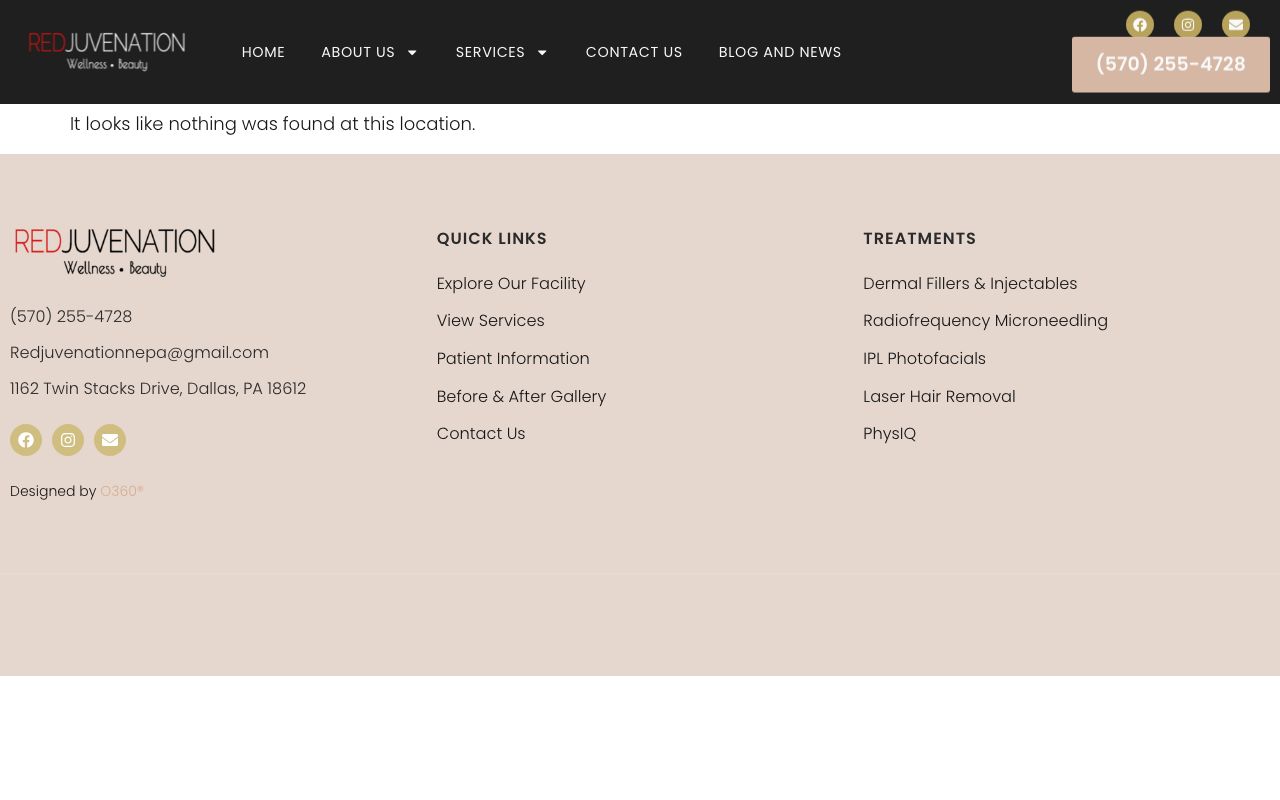Viewport: 1280px width, 800px height.
Task: Select the Laser Hair Removal link
Action: point(939,396)
